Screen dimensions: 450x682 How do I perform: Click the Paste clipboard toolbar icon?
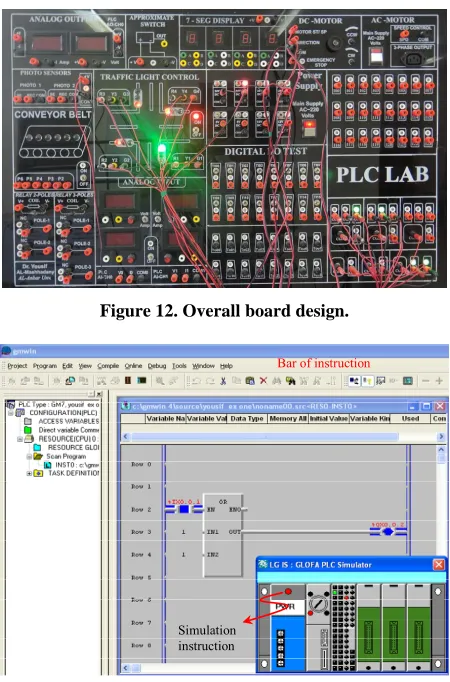click(250, 381)
